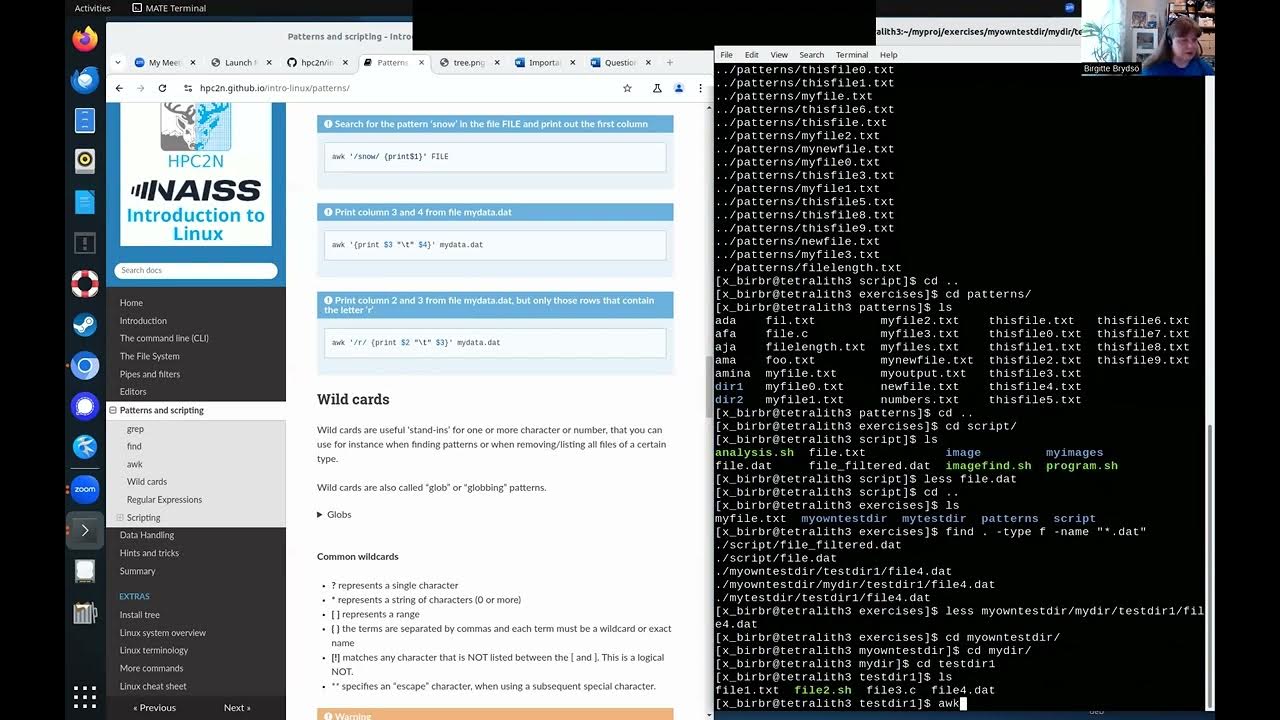Open the tab search dropdown arrow
This screenshot has width=1280, height=720.
tap(118, 62)
